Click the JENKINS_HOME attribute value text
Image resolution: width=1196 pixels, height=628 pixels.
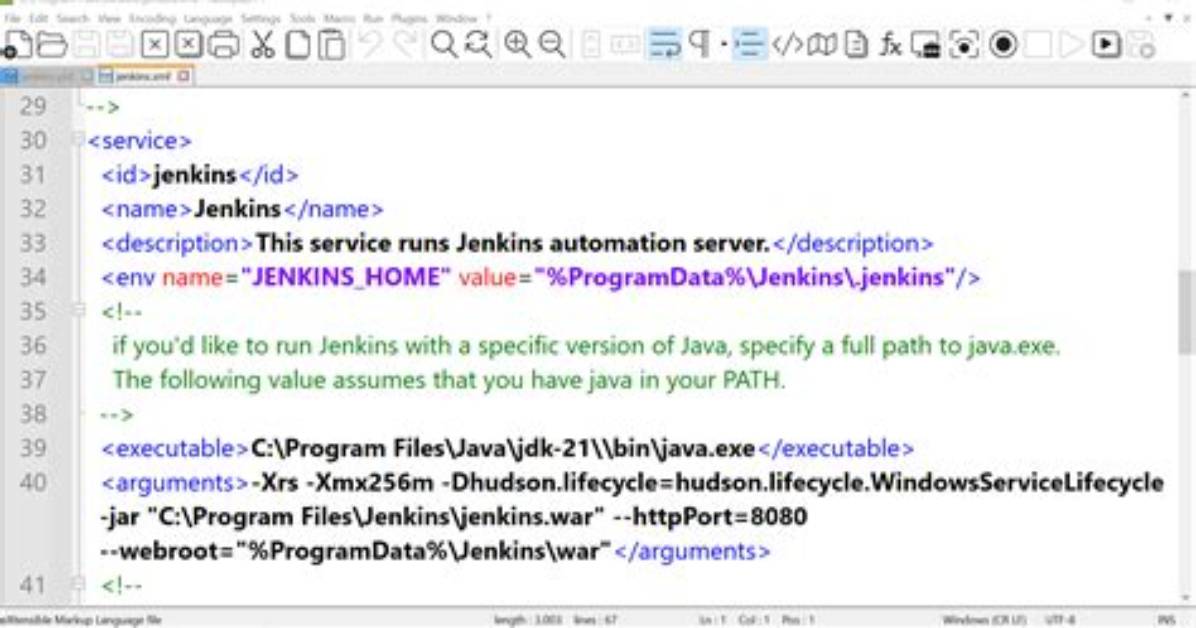346,277
